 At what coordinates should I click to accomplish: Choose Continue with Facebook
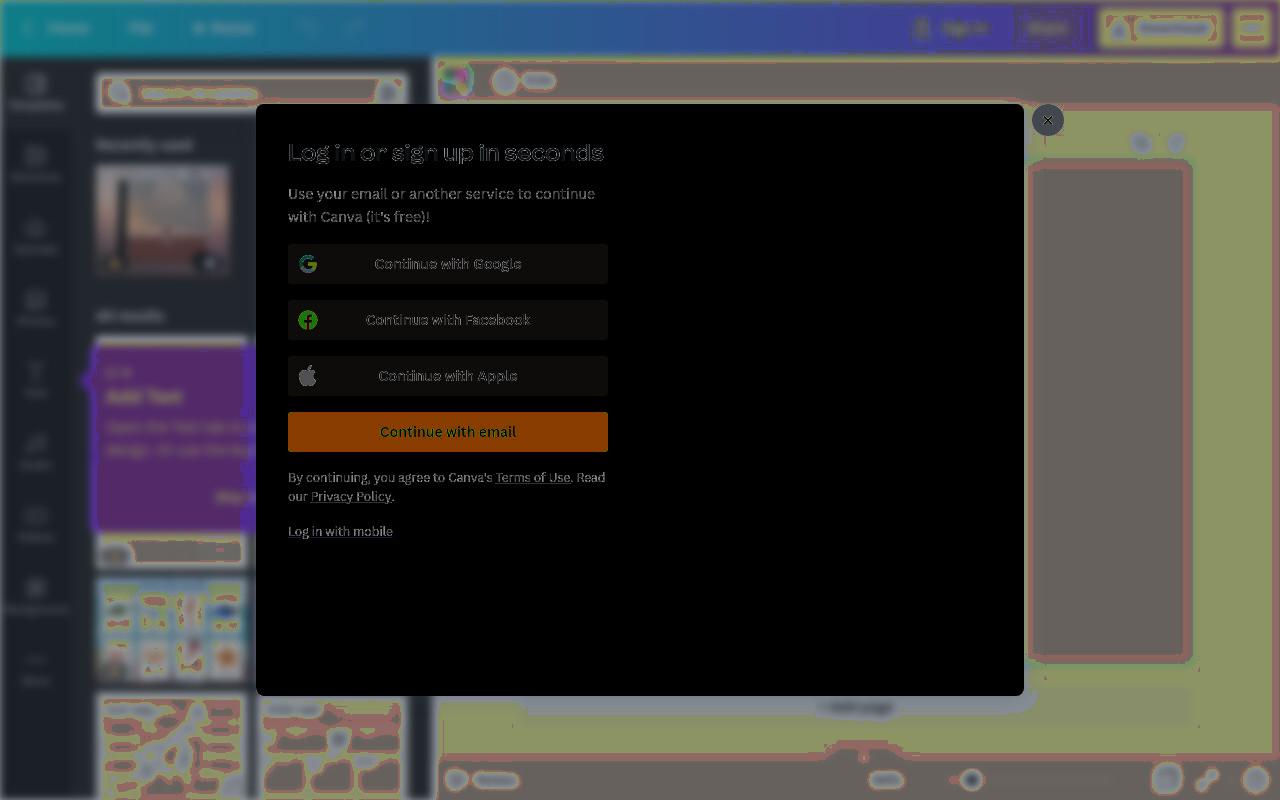pos(447,320)
